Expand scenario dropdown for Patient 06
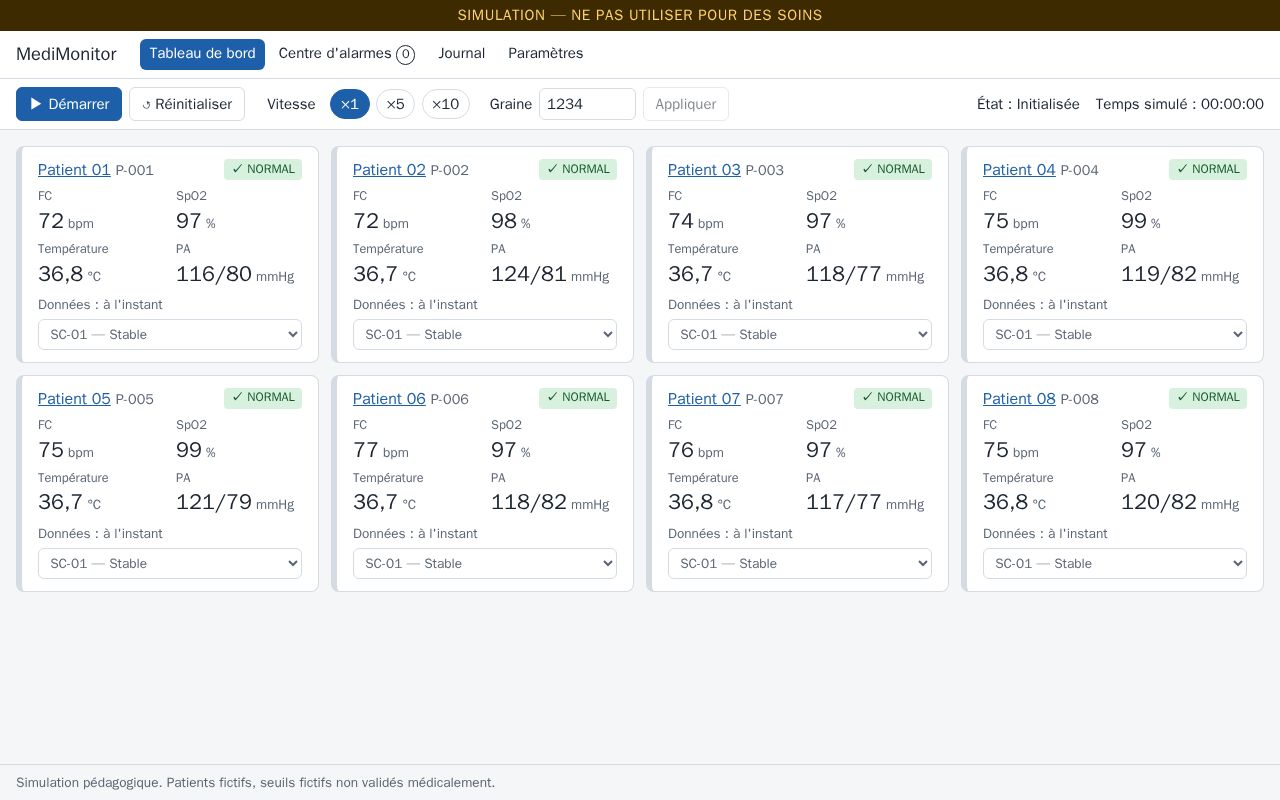Viewport: 1280px width, 800px height. (485, 564)
